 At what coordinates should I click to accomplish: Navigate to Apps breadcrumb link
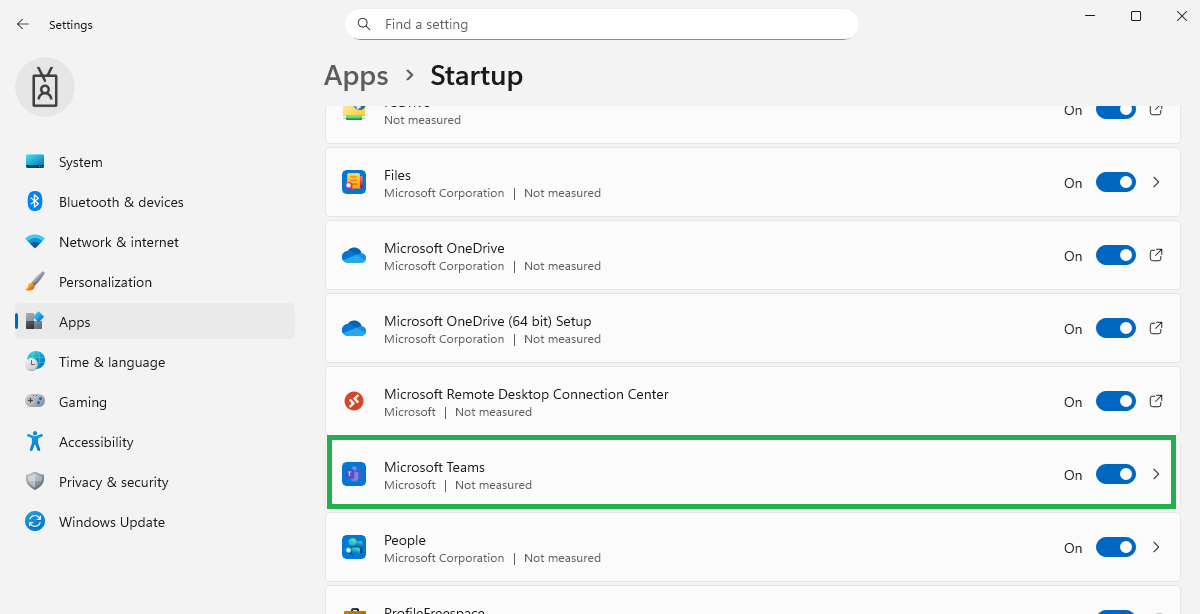[x=356, y=76]
